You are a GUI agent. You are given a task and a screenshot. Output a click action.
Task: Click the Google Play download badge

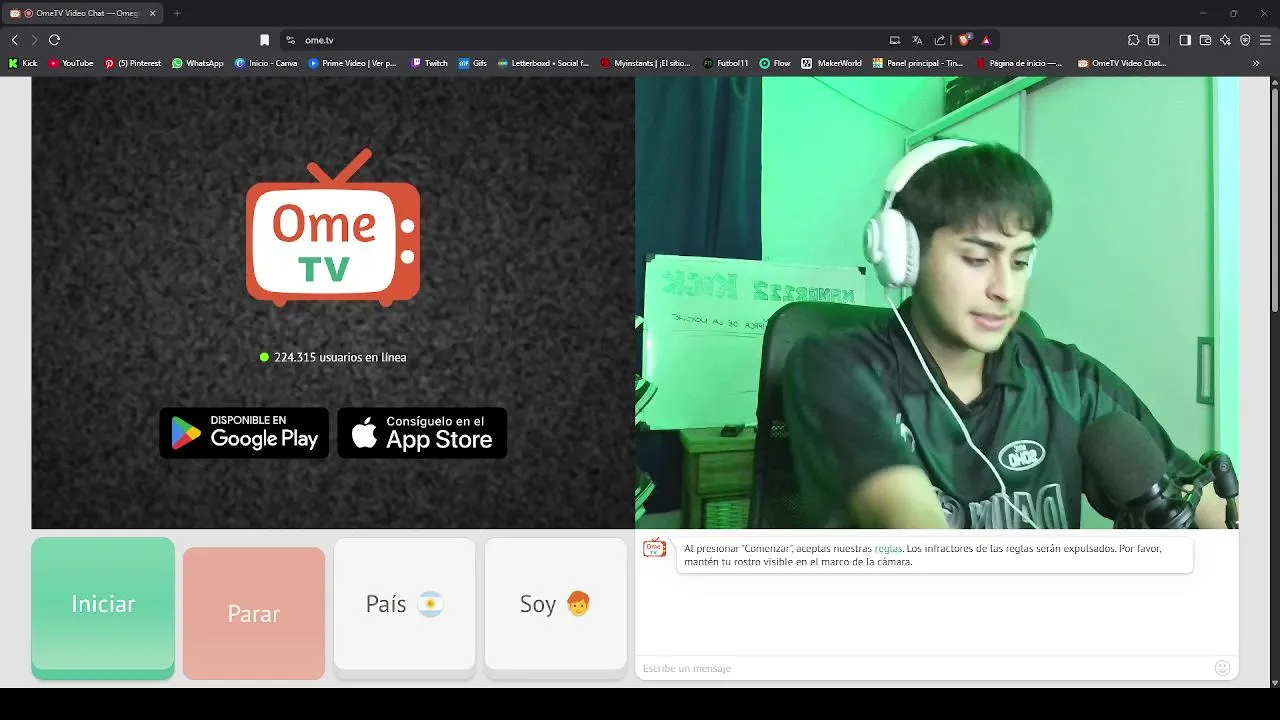click(x=244, y=433)
